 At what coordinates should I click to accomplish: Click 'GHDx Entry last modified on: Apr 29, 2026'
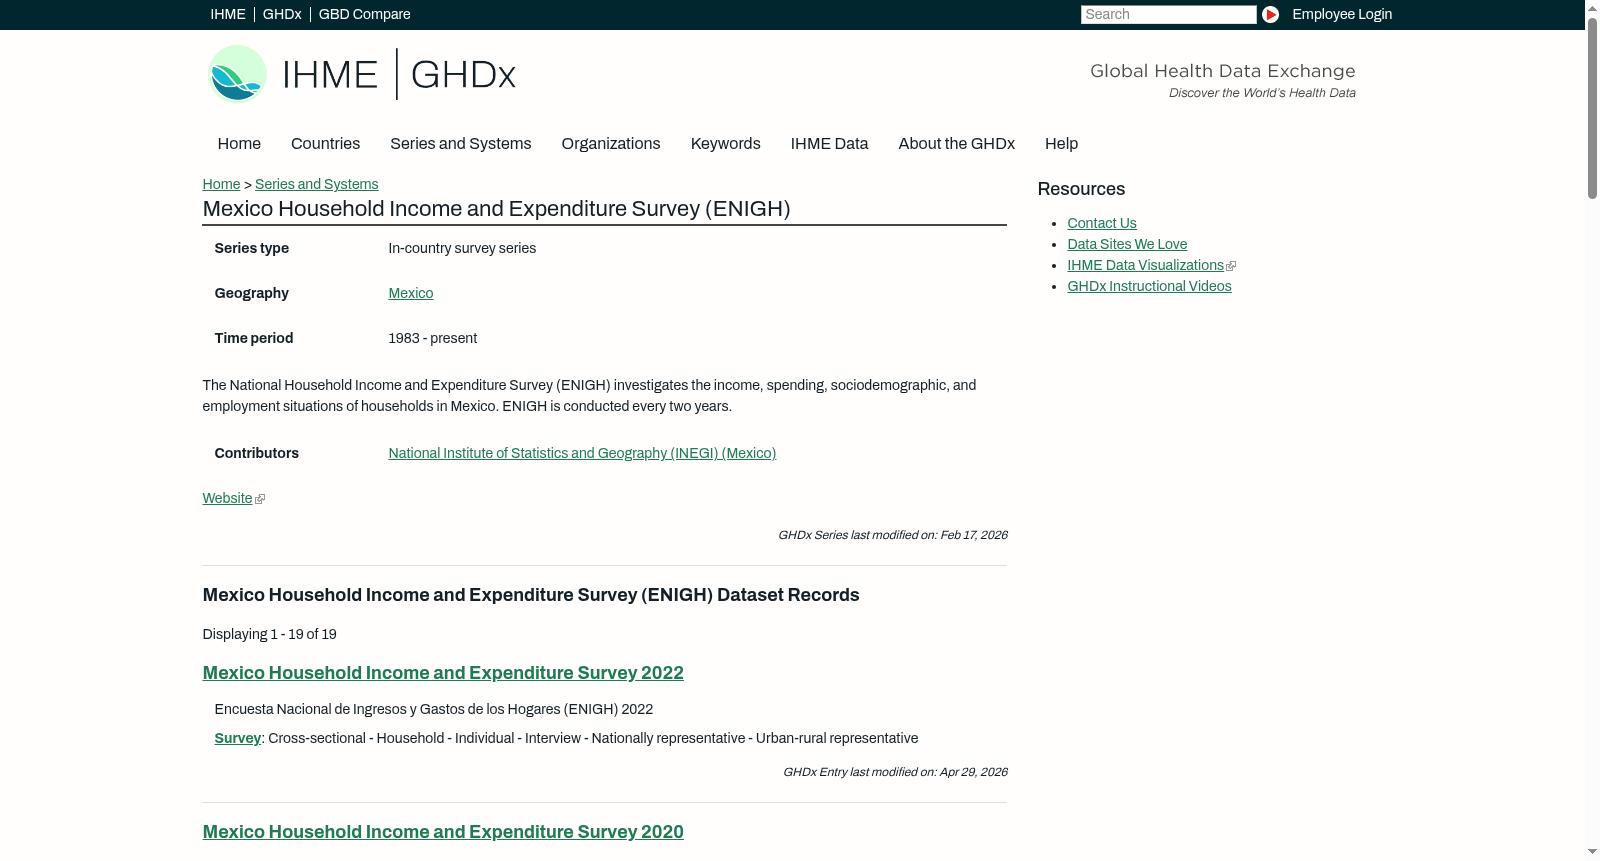coord(895,772)
